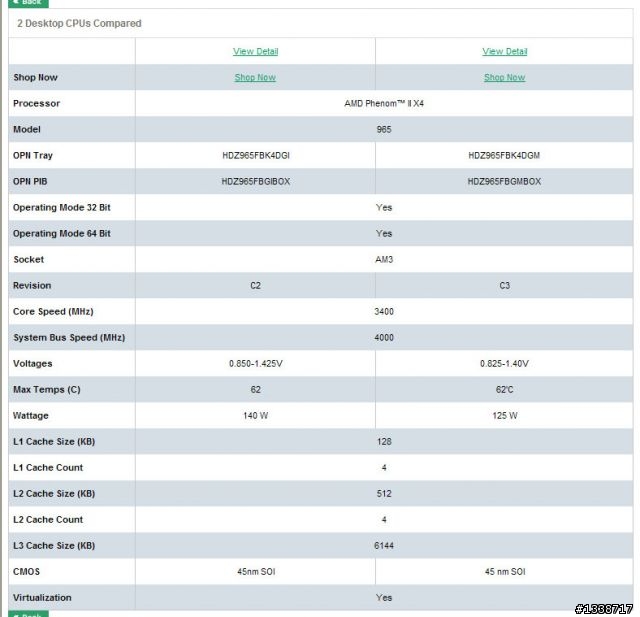Click the 'Wattage' row label
640x617 pixels.
tap(31, 416)
